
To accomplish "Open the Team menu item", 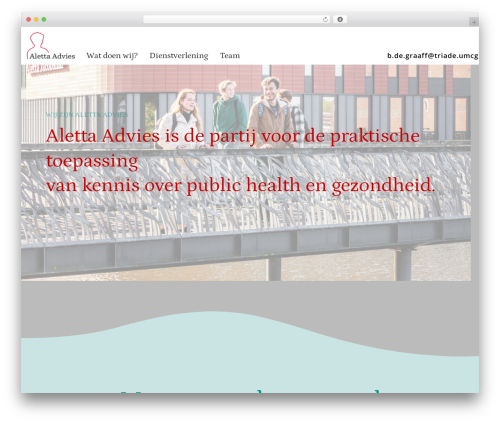I will 230,56.
